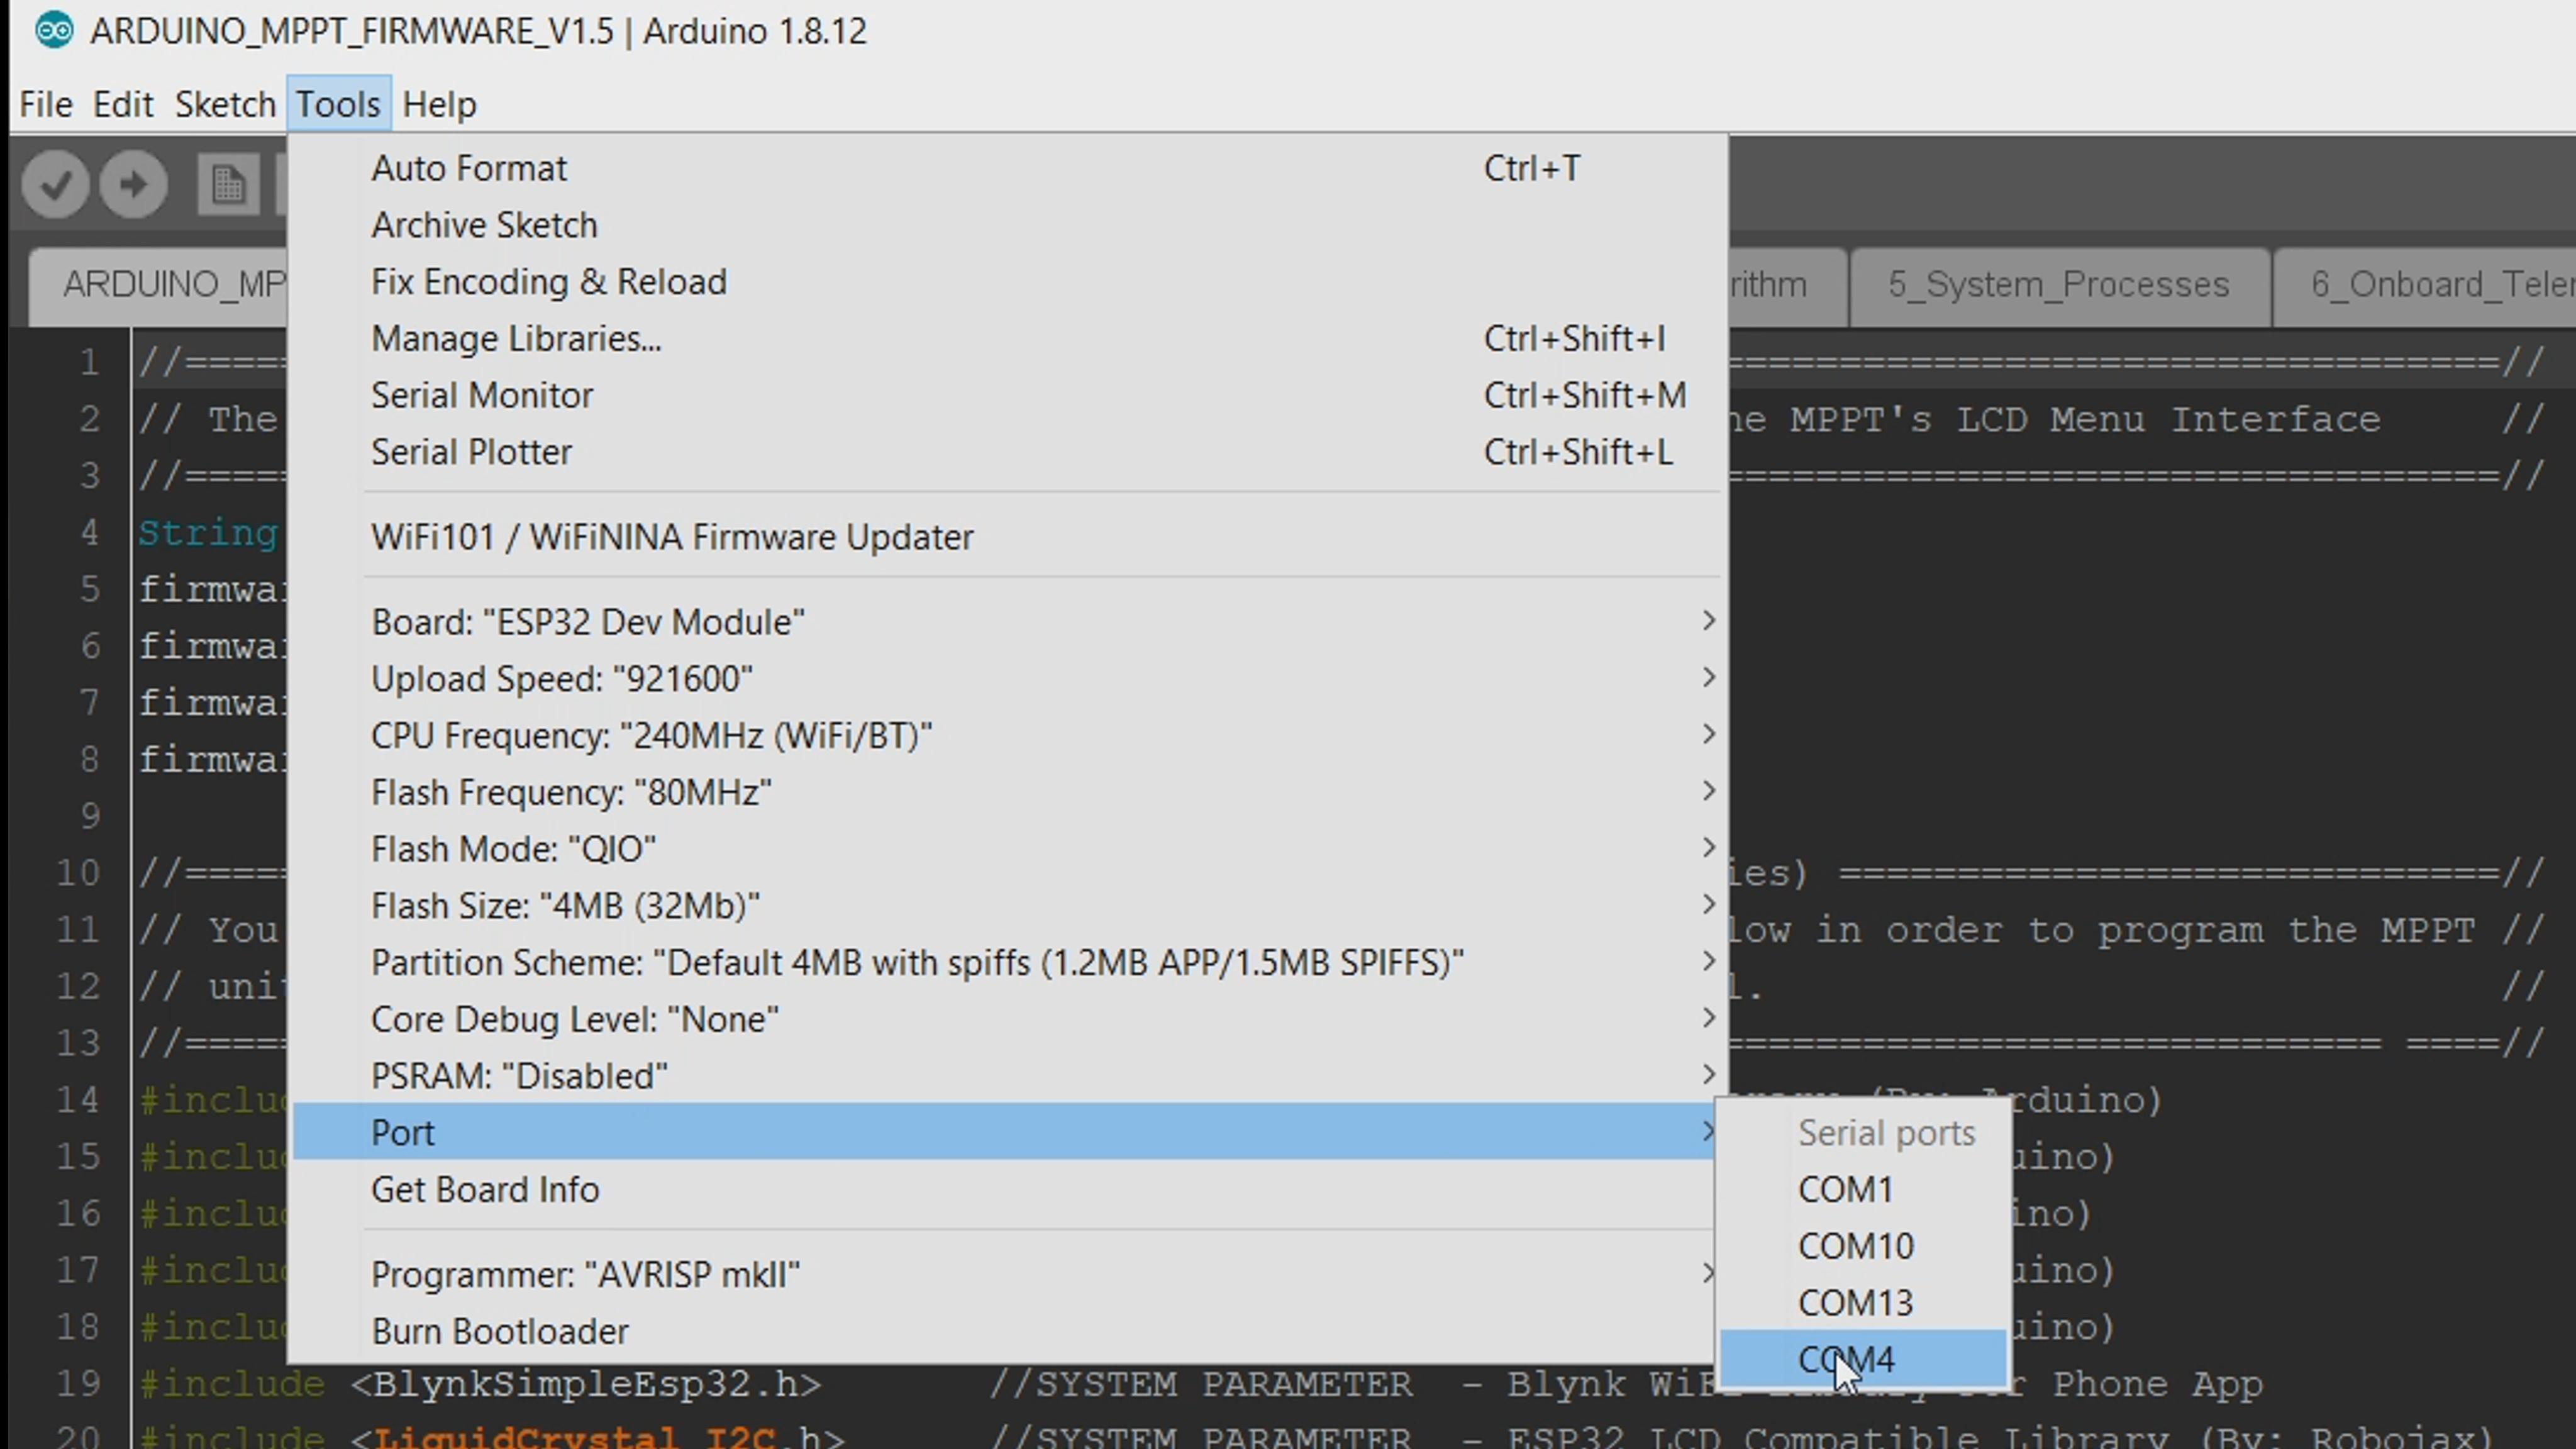Click Burn Bootloader menu entry
This screenshot has width=2576, height=1449.
pos(499,1332)
